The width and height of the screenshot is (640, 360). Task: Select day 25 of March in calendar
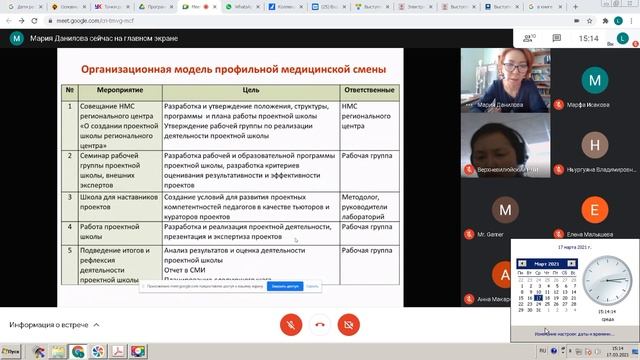(x=547, y=304)
